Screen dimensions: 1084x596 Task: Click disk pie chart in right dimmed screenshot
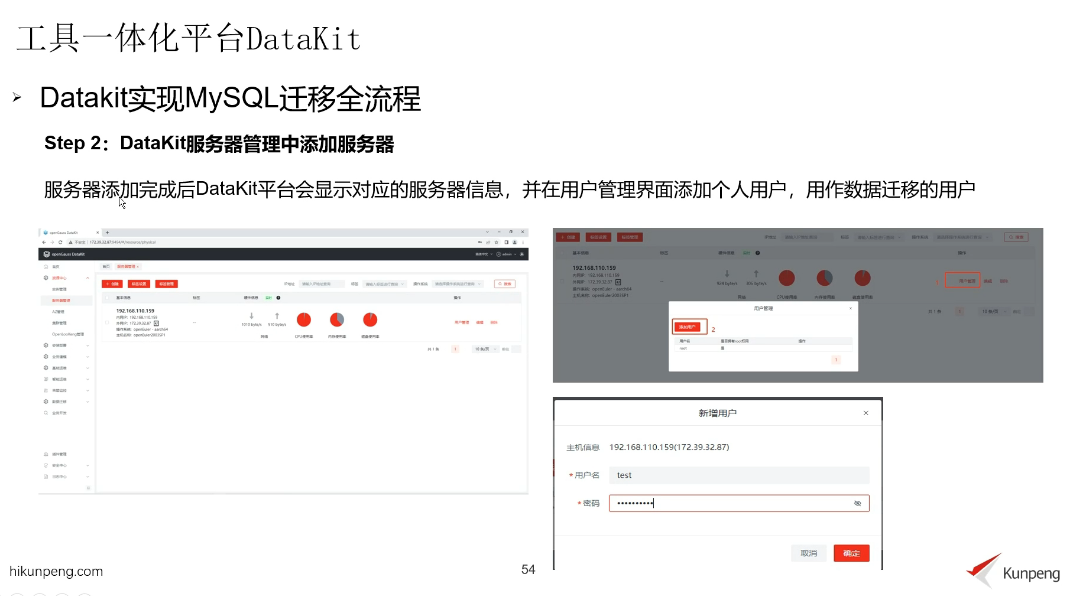click(x=862, y=278)
